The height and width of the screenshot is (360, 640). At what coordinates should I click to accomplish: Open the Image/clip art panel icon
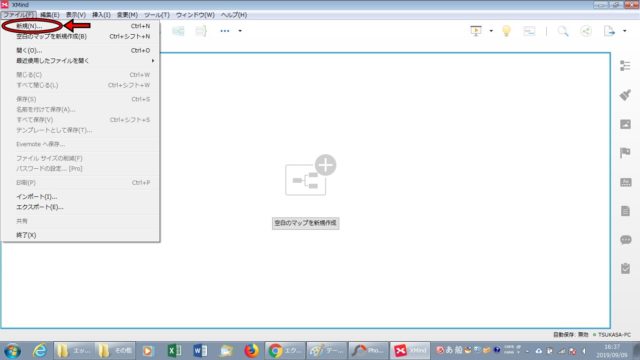pos(625,124)
